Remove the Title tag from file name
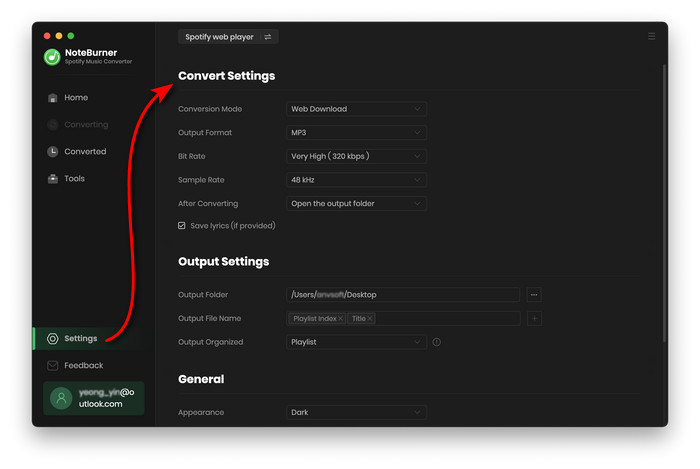Image resolution: width=700 pixels, height=469 pixels. click(370, 319)
